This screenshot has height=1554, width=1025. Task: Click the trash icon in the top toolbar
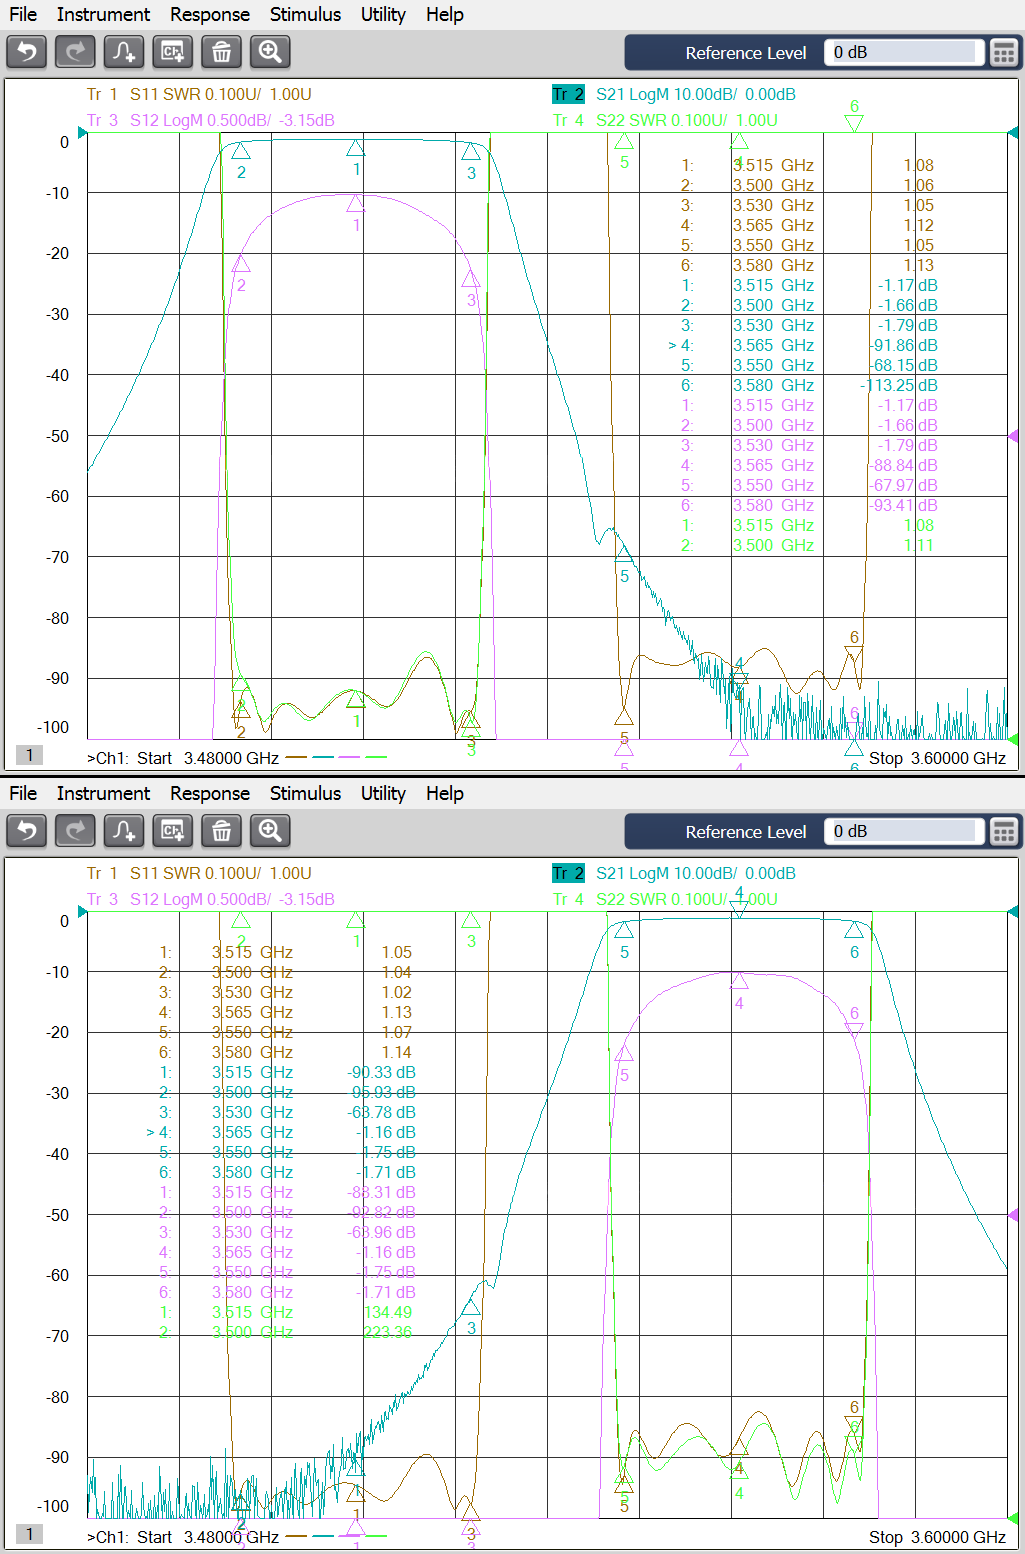tap(221, 52)
